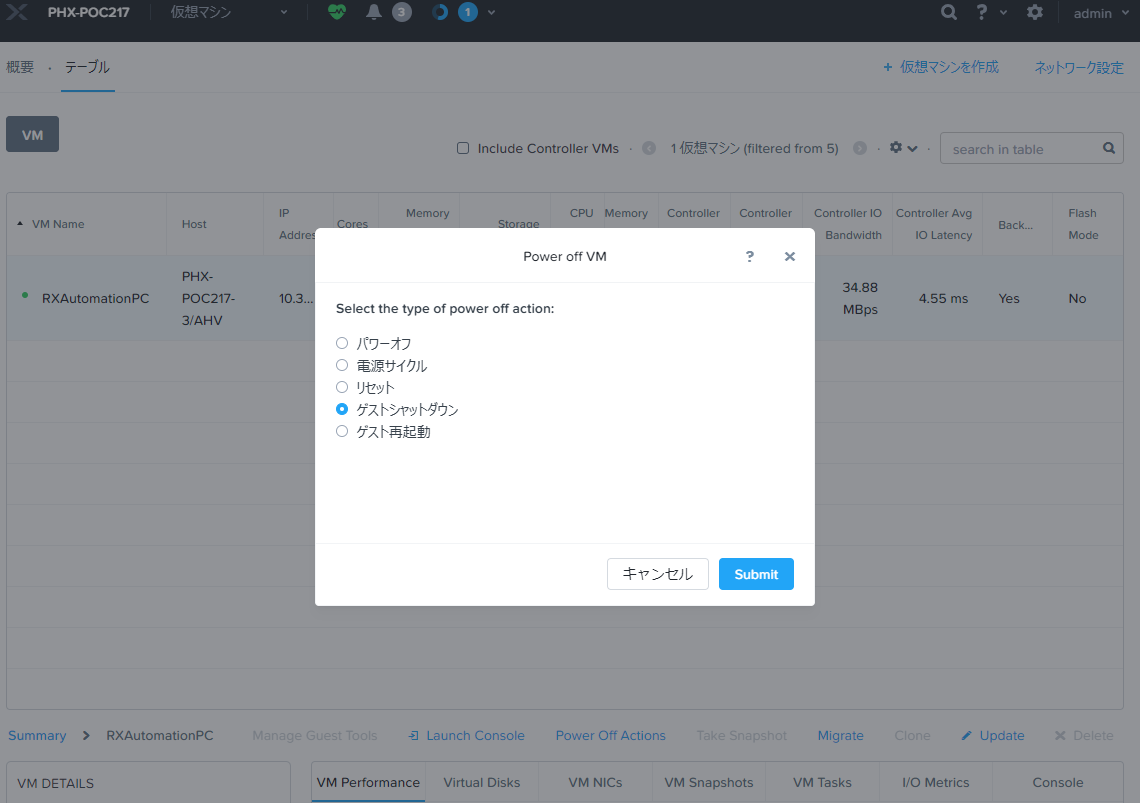Open cluster health heart icon

(x=337, y=13)
